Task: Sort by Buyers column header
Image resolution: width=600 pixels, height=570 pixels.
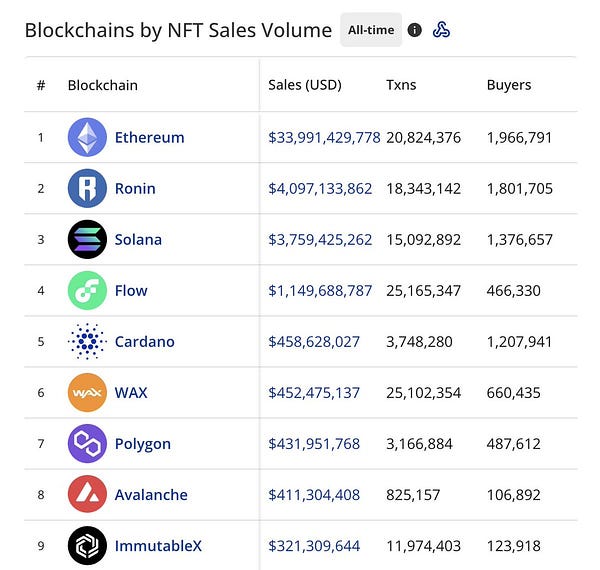Action: [509, 85]
